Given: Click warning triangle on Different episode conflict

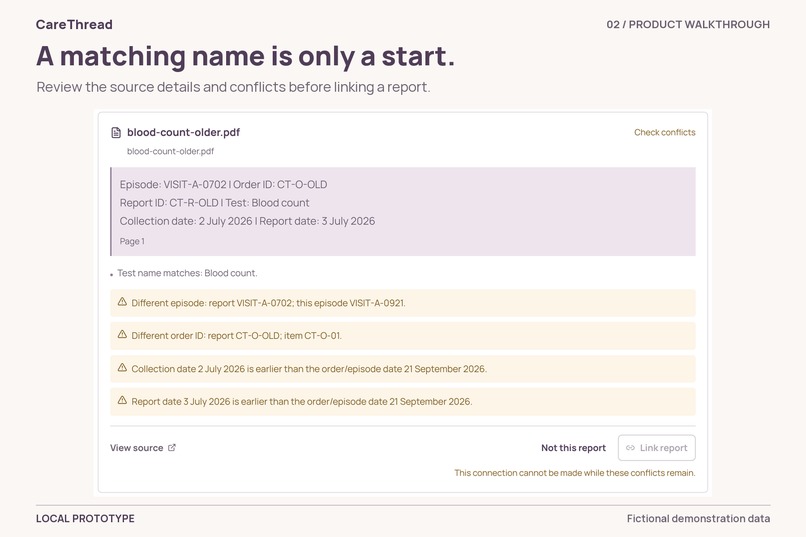Looking at the screenshot, I should tap(122, 302).
